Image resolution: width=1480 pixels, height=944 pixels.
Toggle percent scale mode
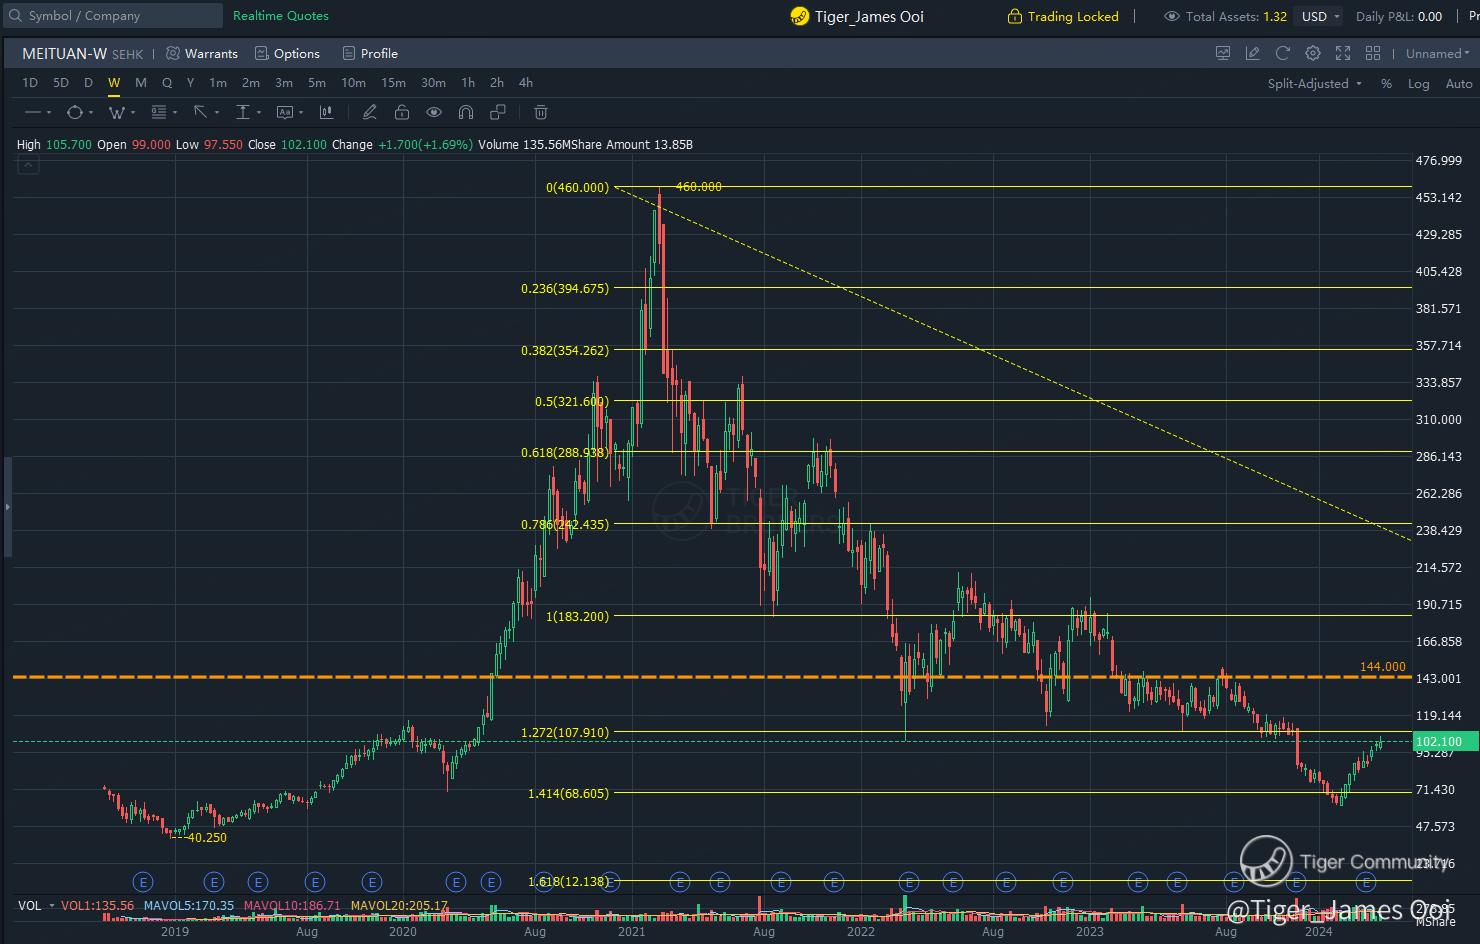click(1386, 84)
